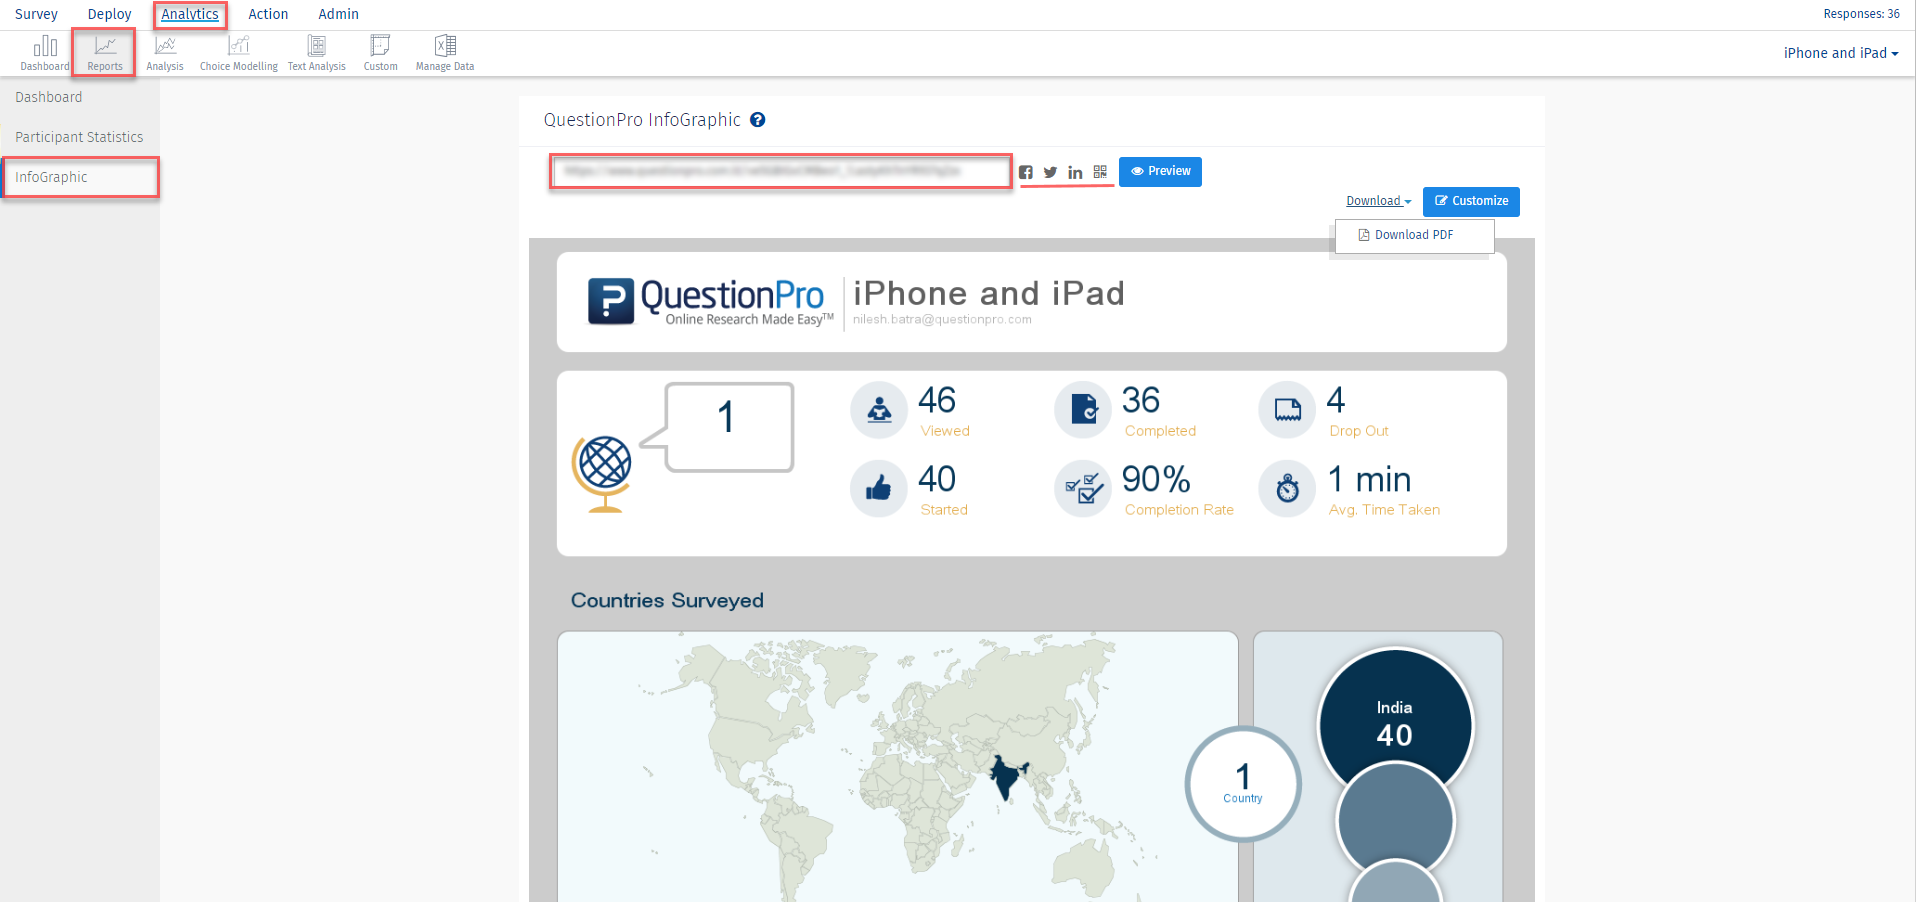1916x902 pixels.
Task: Open the Analytics menu
Action: [x=190, y=14]
